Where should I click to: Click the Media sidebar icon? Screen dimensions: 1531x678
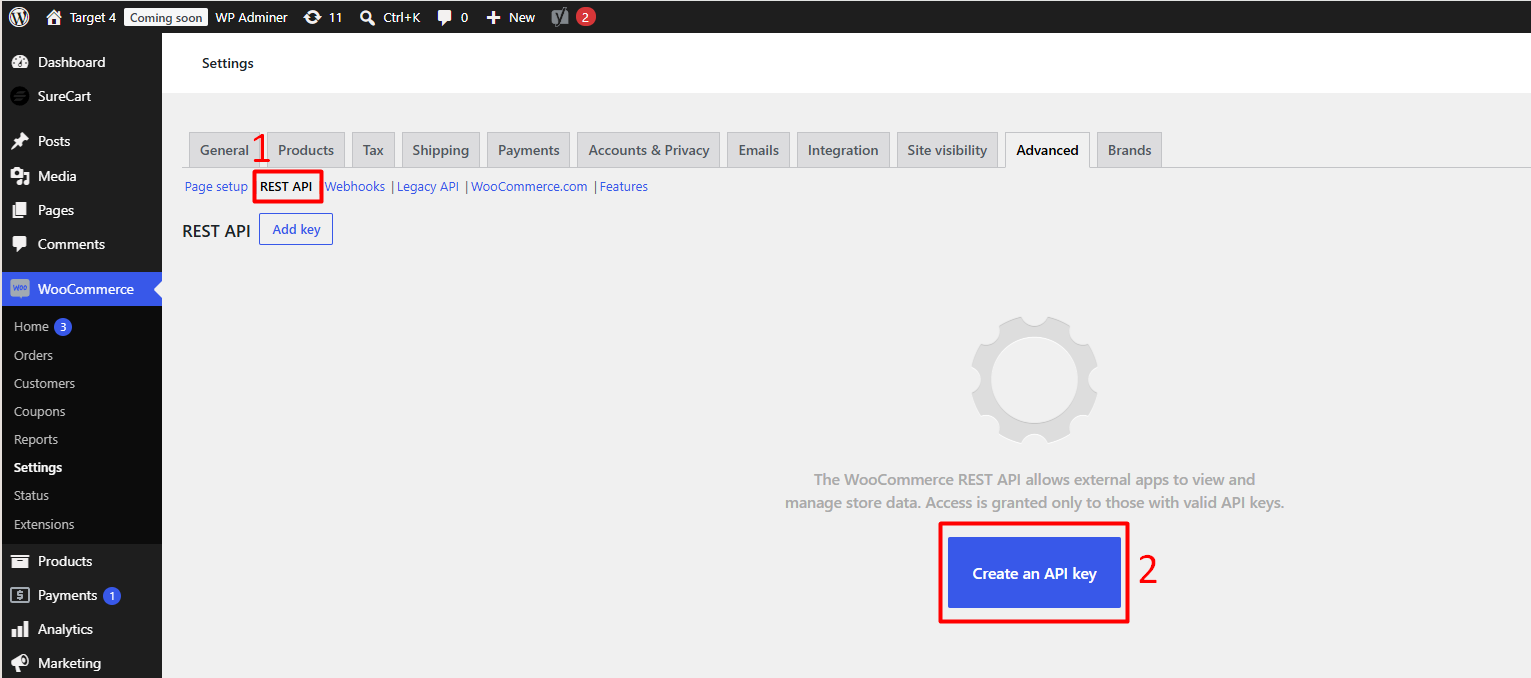point(19,176)
